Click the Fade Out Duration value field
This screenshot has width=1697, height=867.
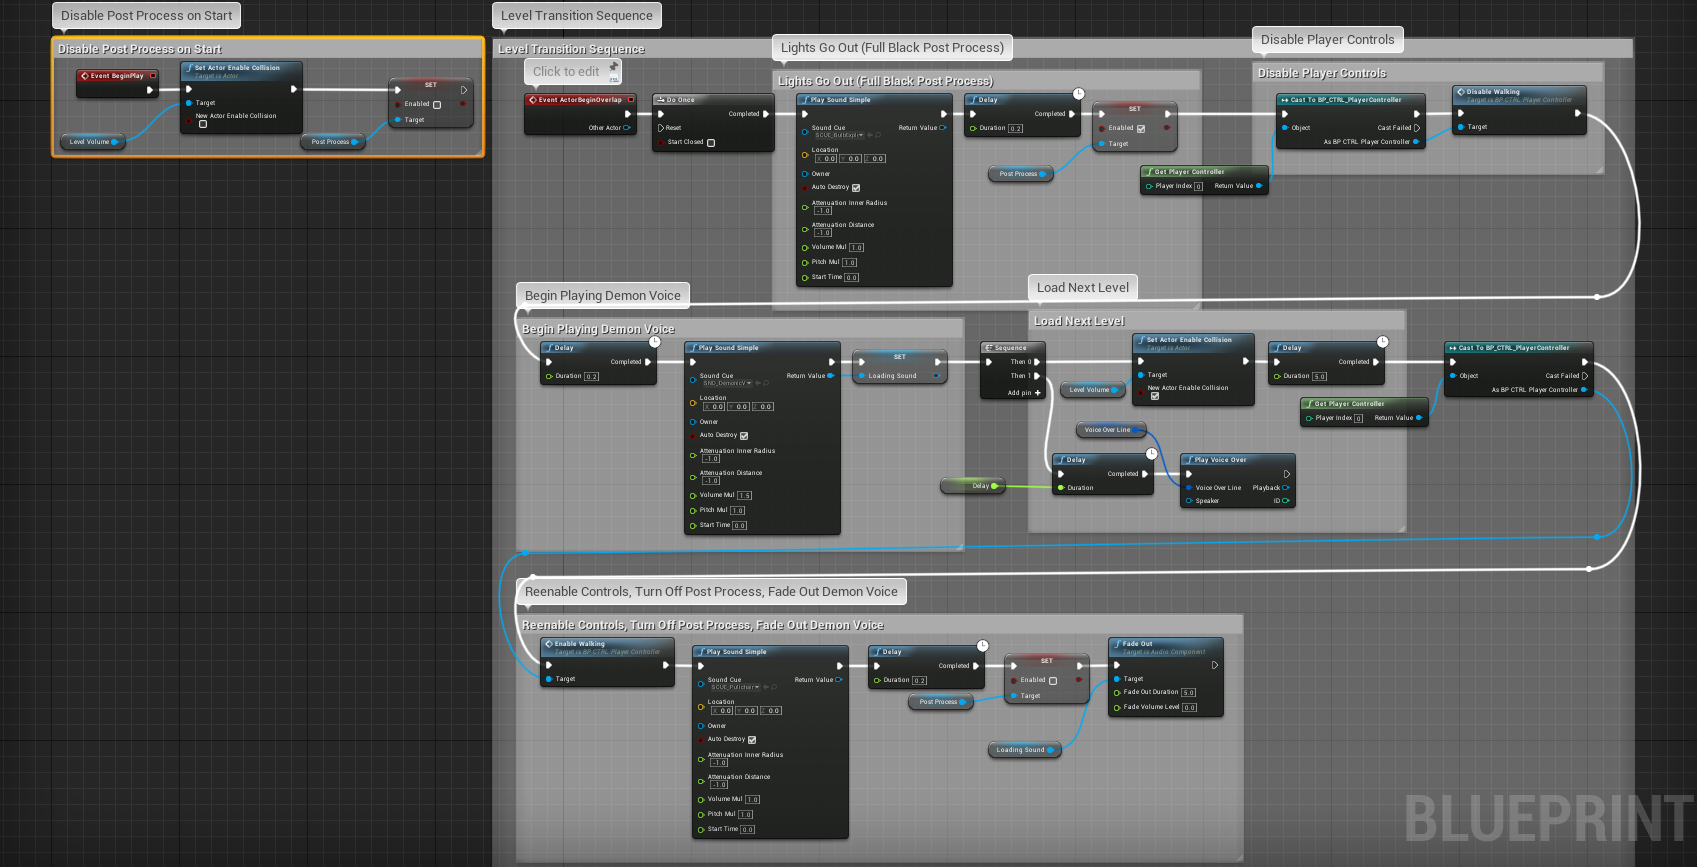coord(1188,692)
